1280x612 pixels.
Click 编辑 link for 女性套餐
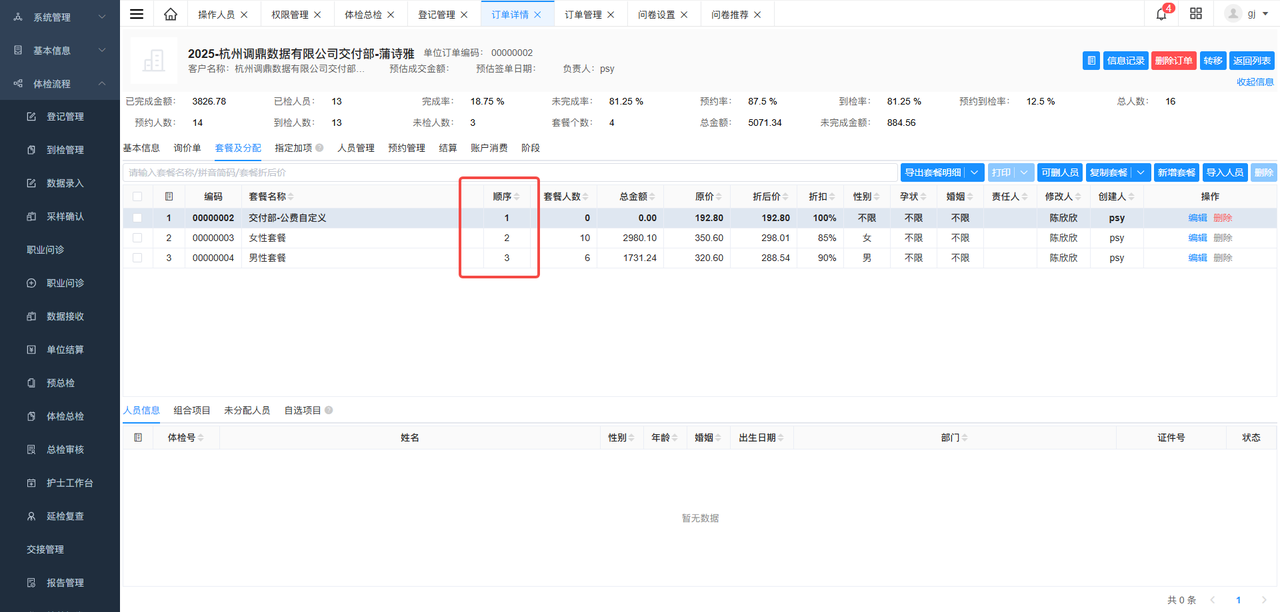pos(1197,238)
